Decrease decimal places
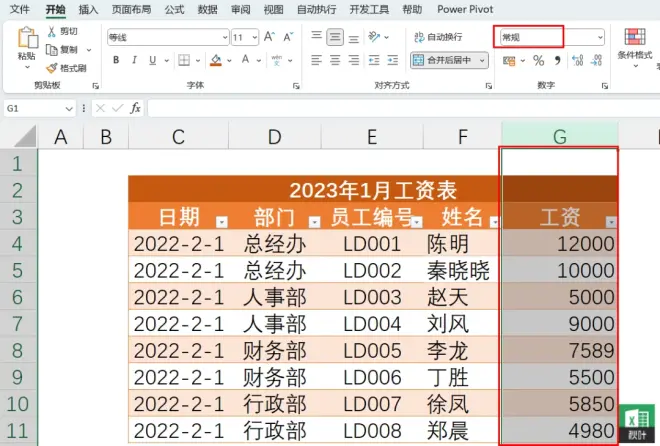 [596, 61]
